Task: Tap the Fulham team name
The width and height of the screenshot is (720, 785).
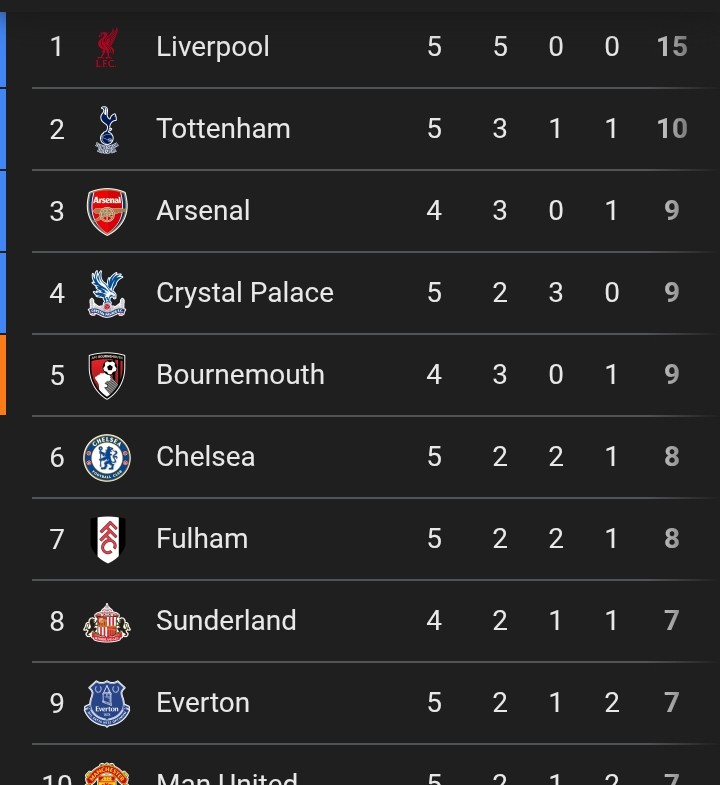Action: (202, 539)
